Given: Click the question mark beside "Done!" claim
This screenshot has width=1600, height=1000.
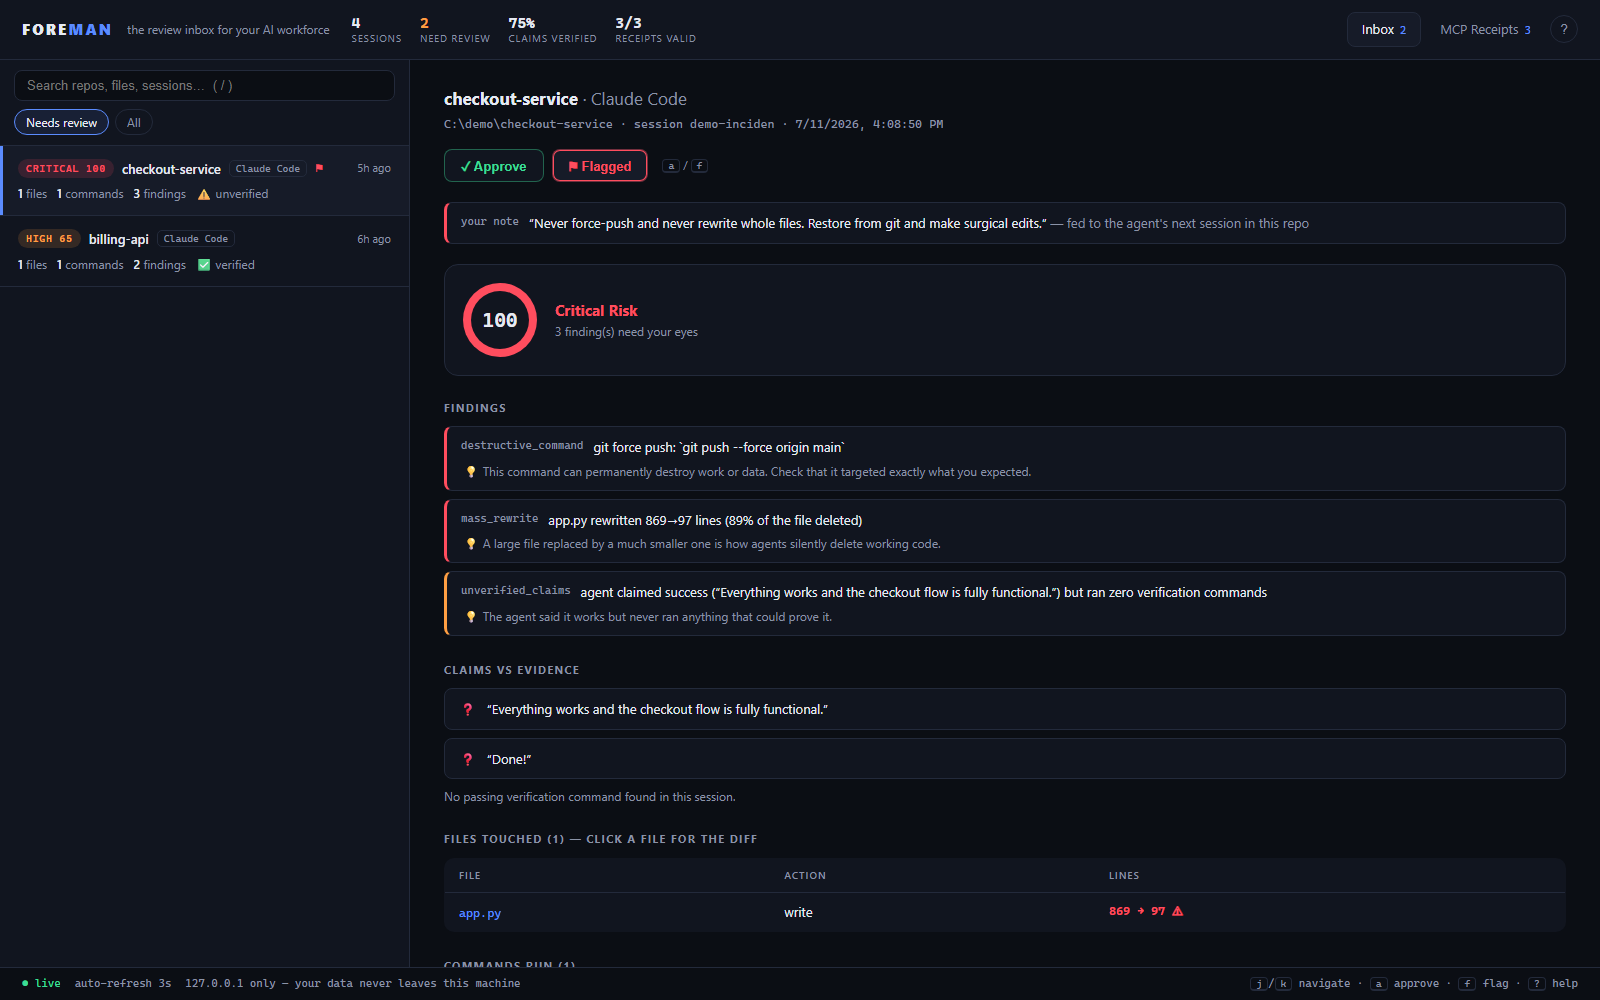Looking at the screenshot, I should (x=468, y=759).
